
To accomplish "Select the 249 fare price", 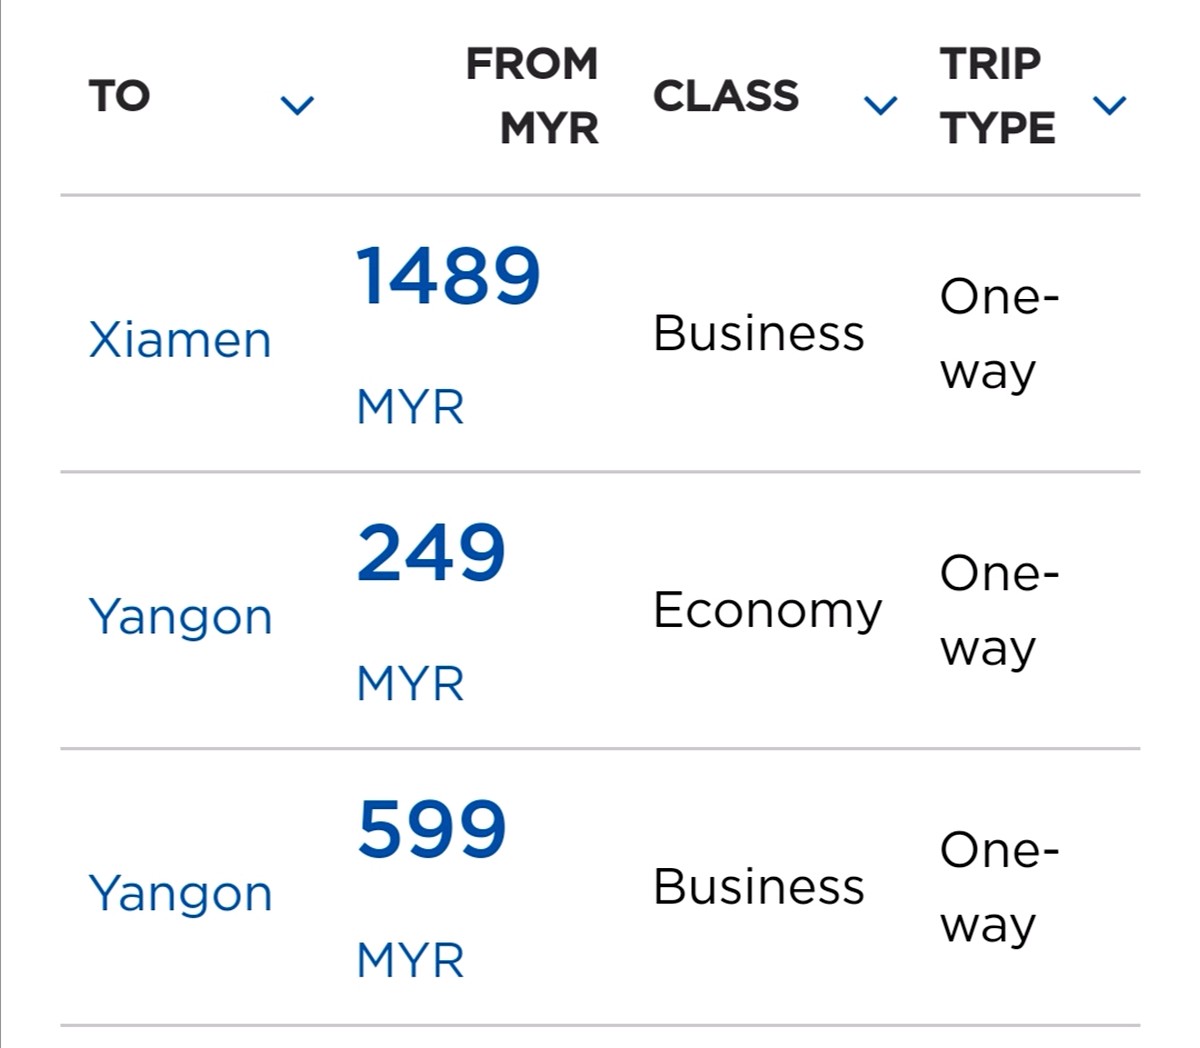I will coord(431,553).
